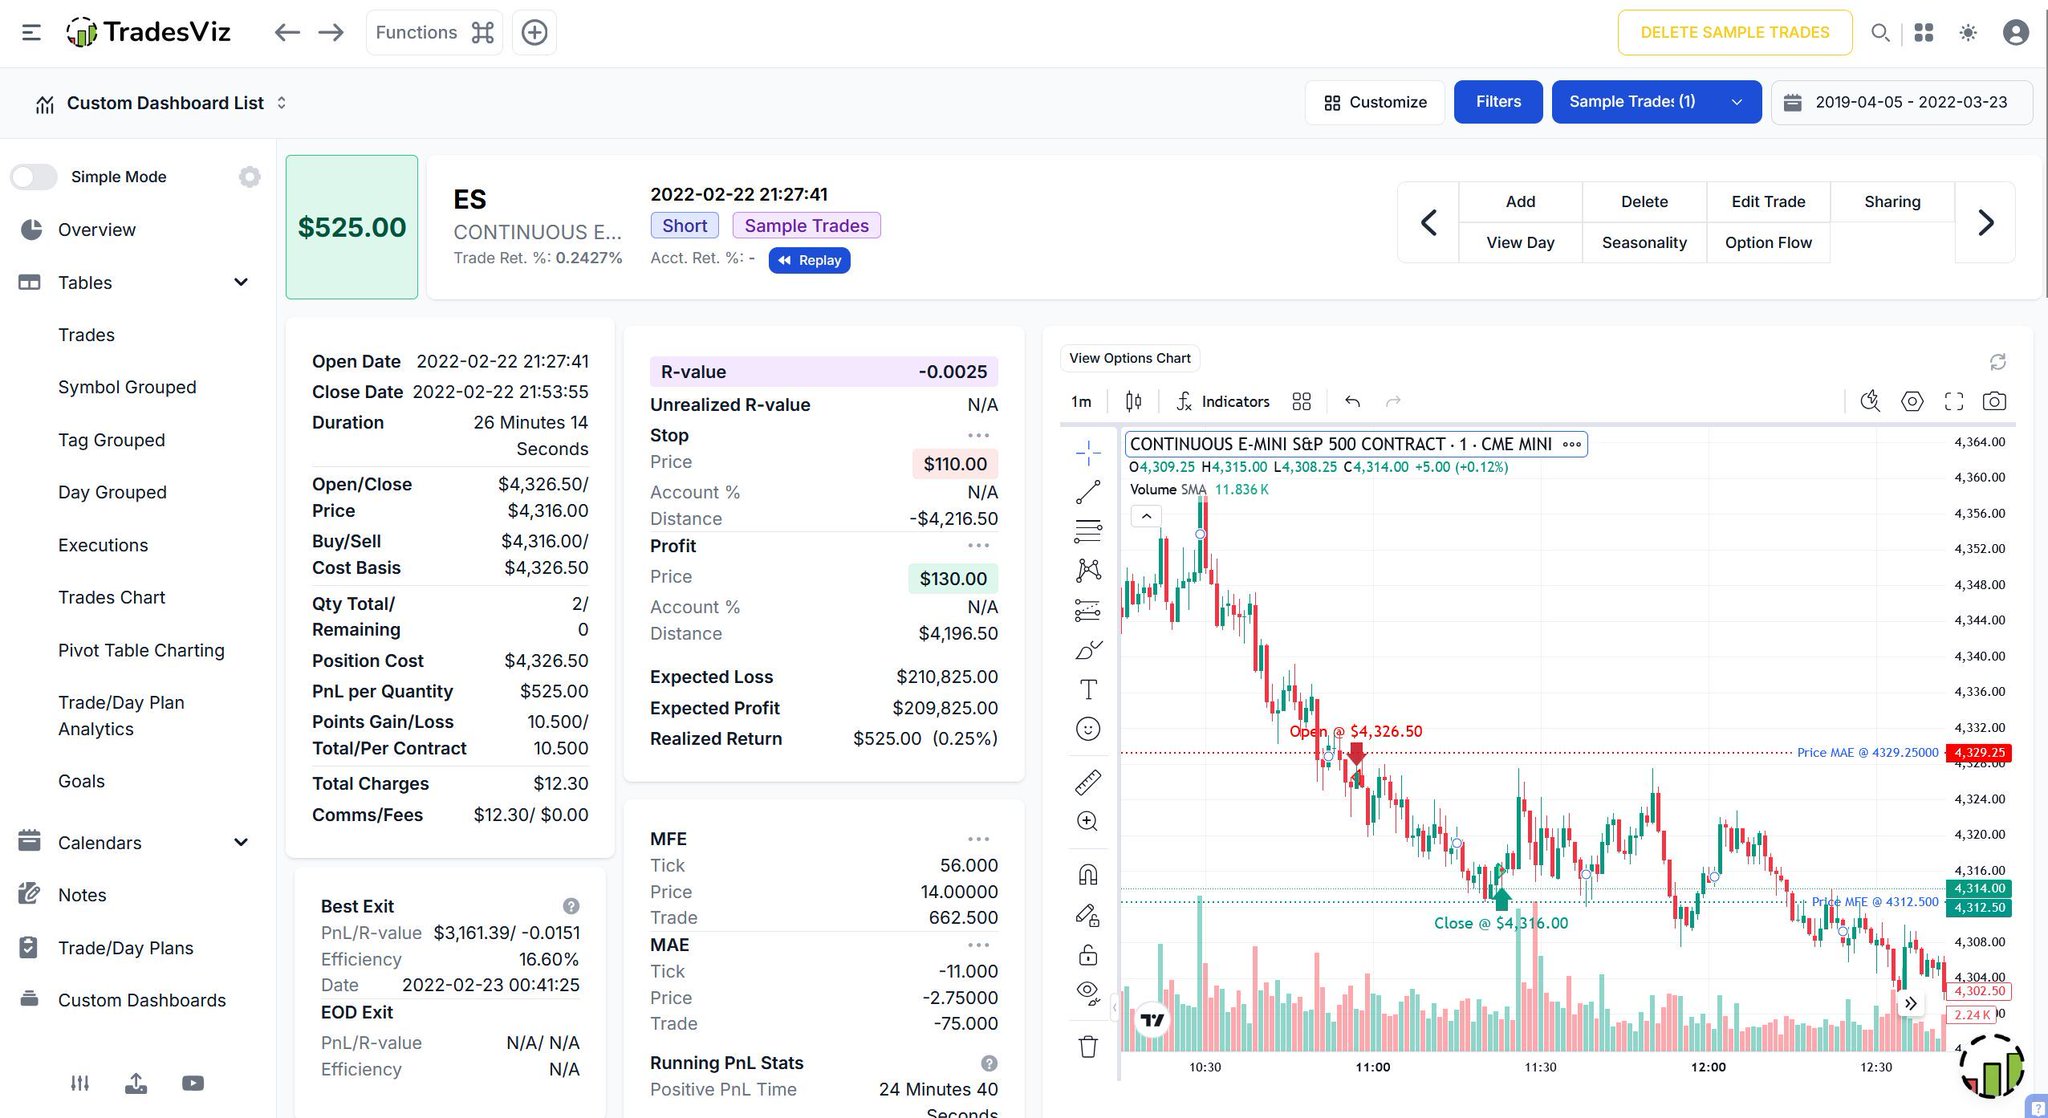Switch theme with the sun icon

click(1967, 33)
